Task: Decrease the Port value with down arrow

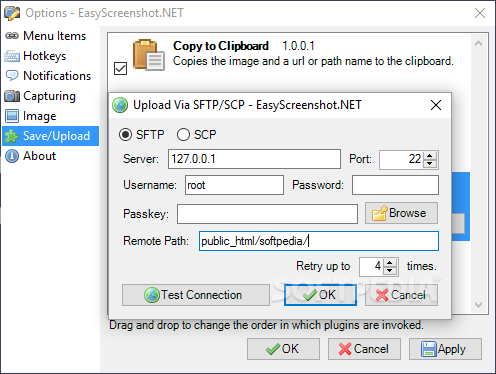Action: (x=430, y=163)
